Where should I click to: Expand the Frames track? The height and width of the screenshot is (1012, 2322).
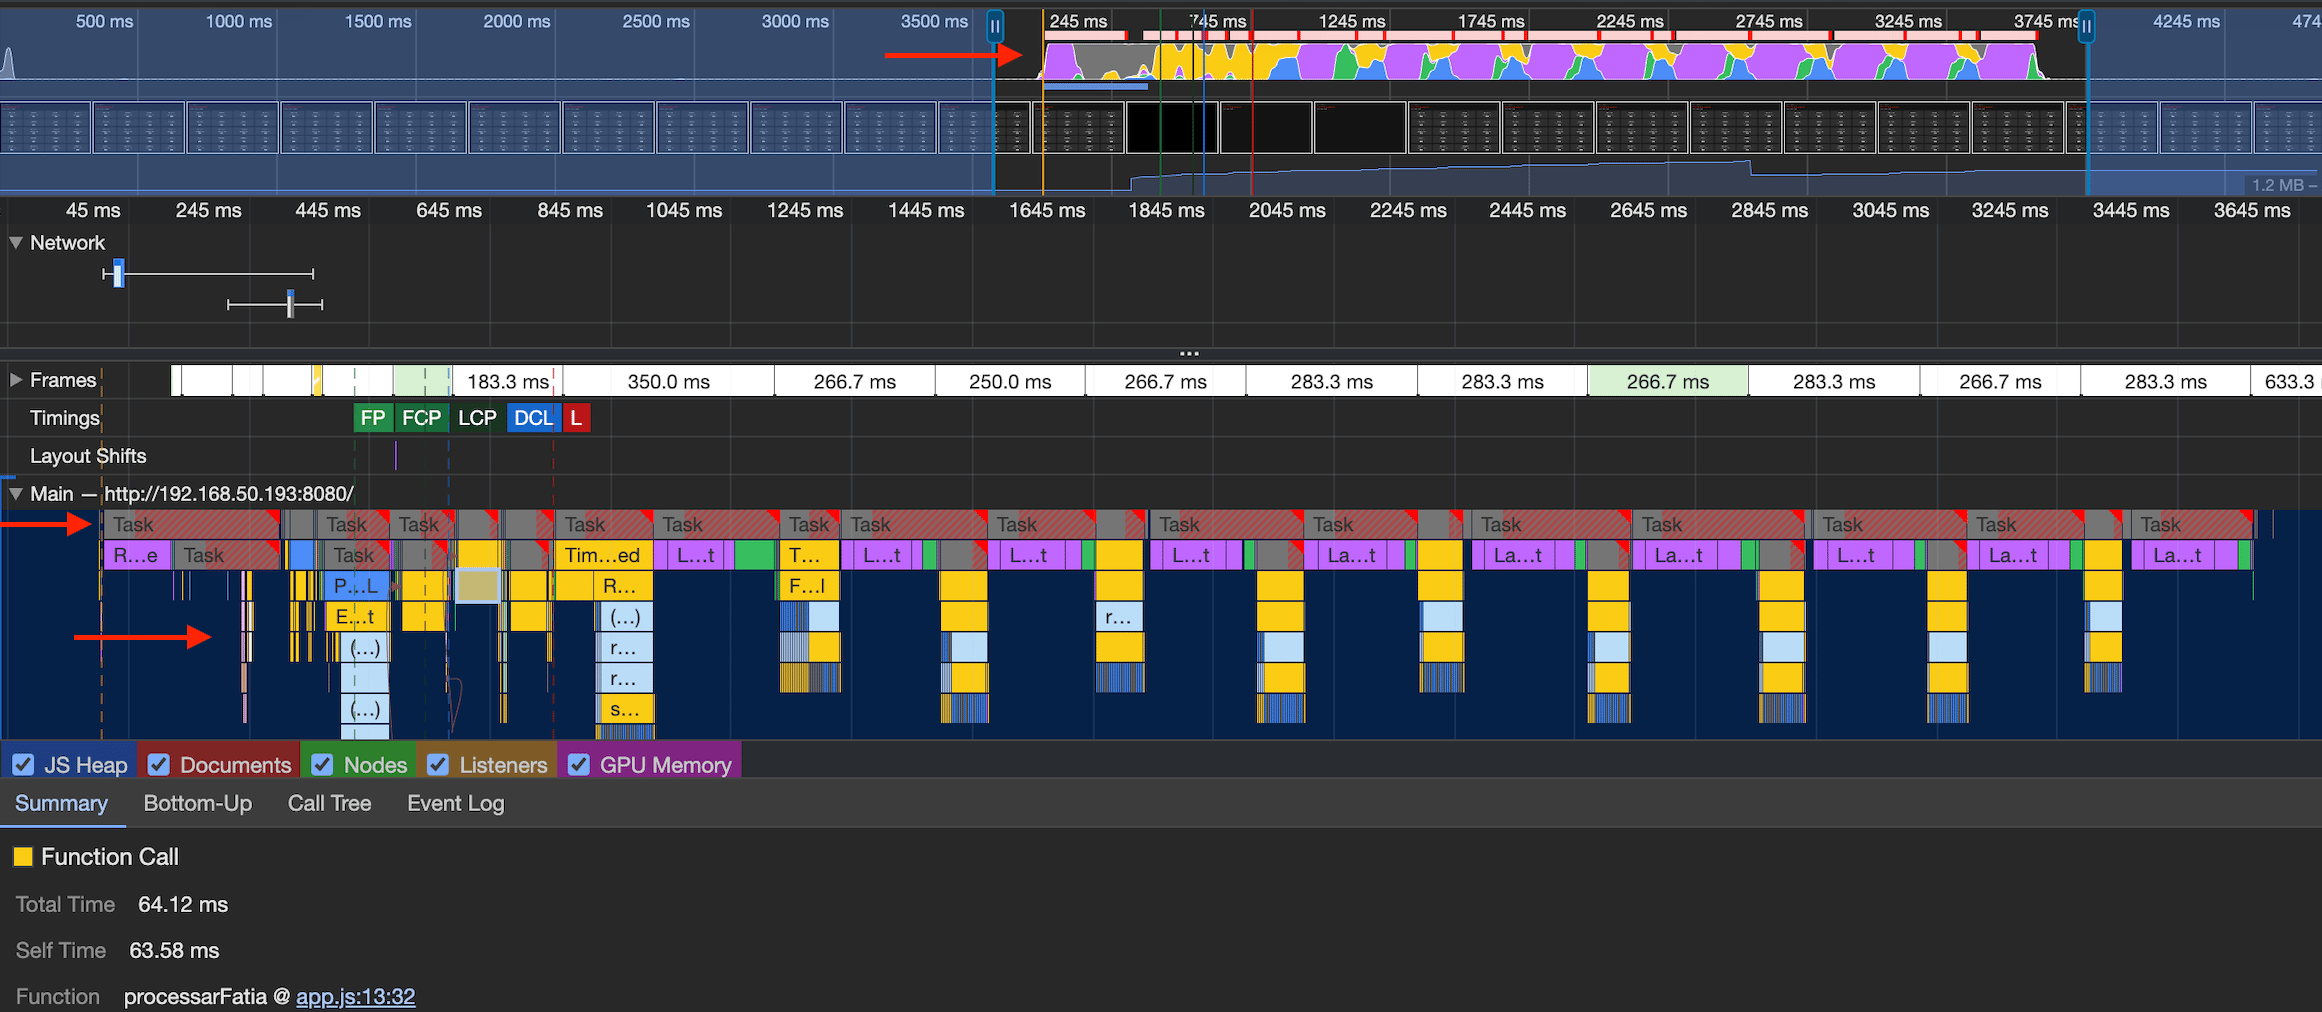16,380
